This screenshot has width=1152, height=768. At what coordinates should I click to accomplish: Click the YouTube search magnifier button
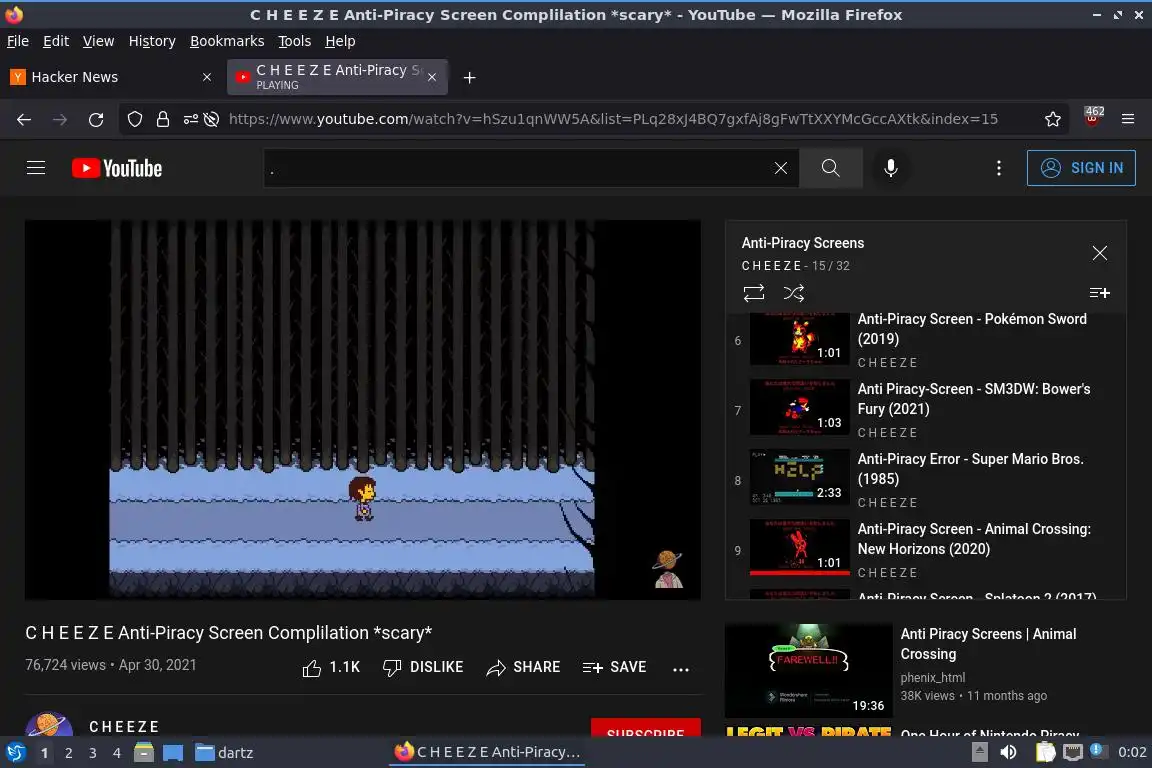coord(830,168)
